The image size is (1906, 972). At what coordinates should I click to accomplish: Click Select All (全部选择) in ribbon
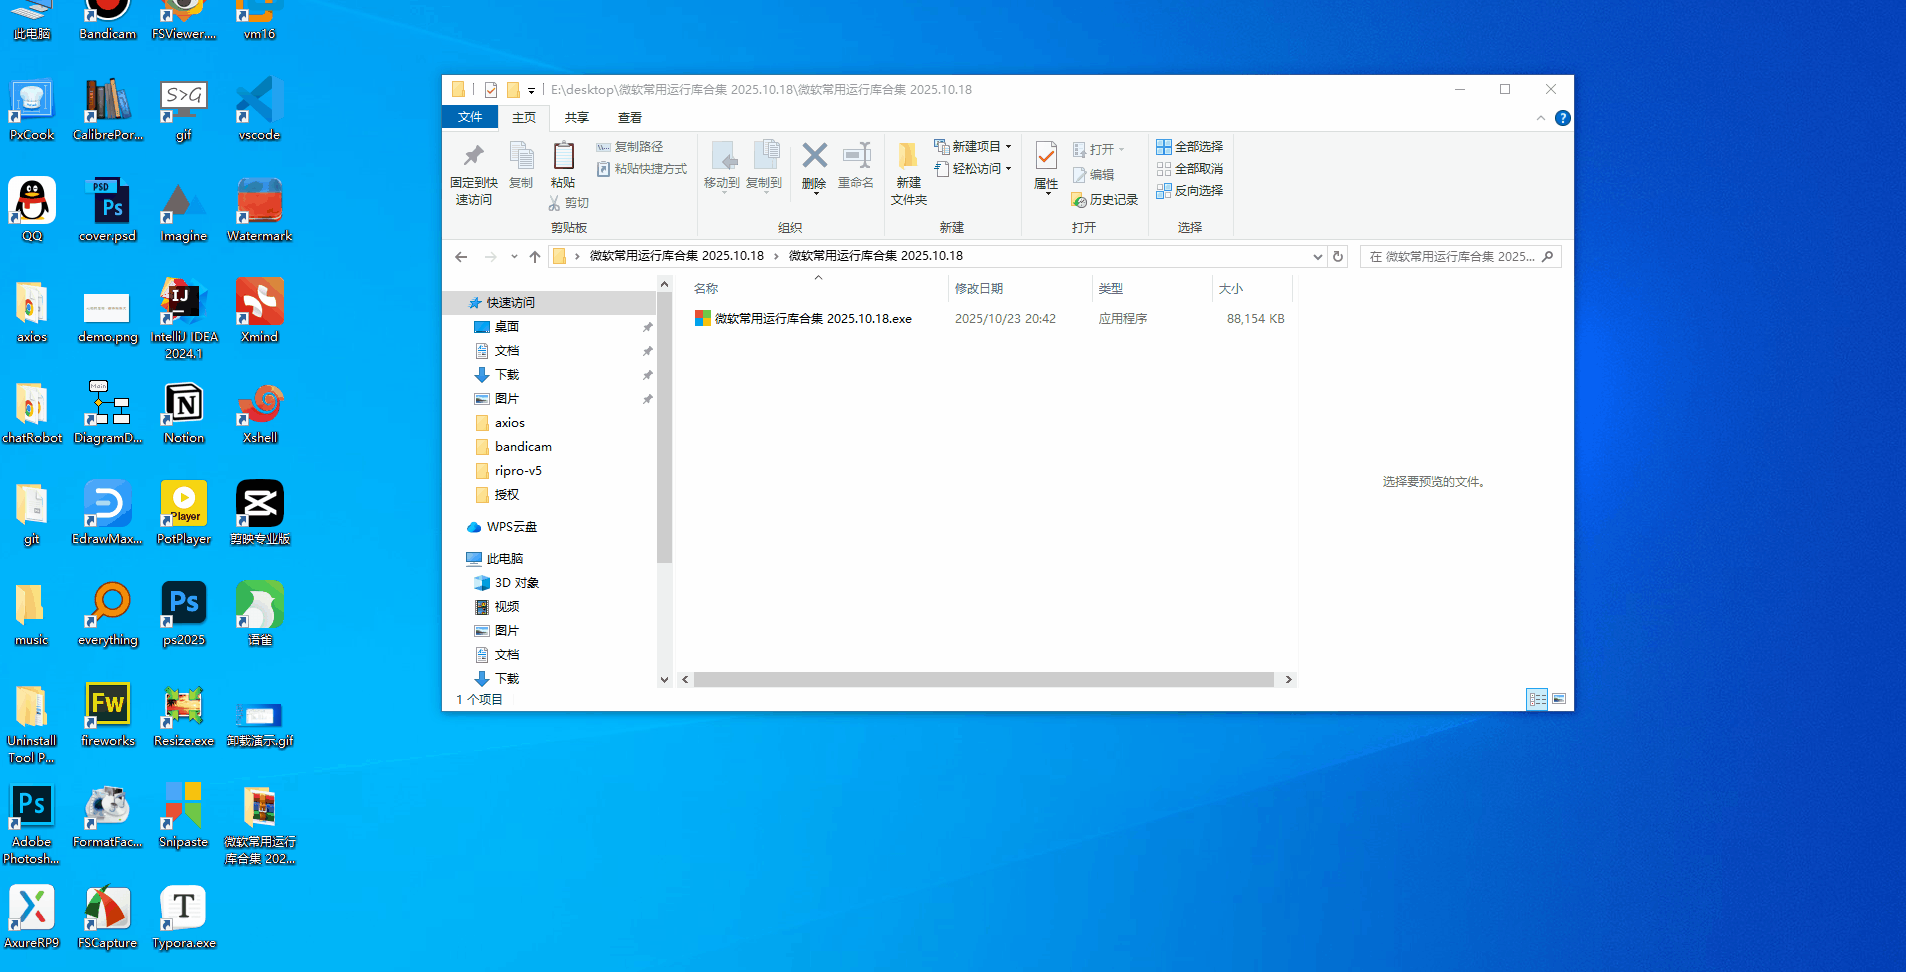point(1190,147)
